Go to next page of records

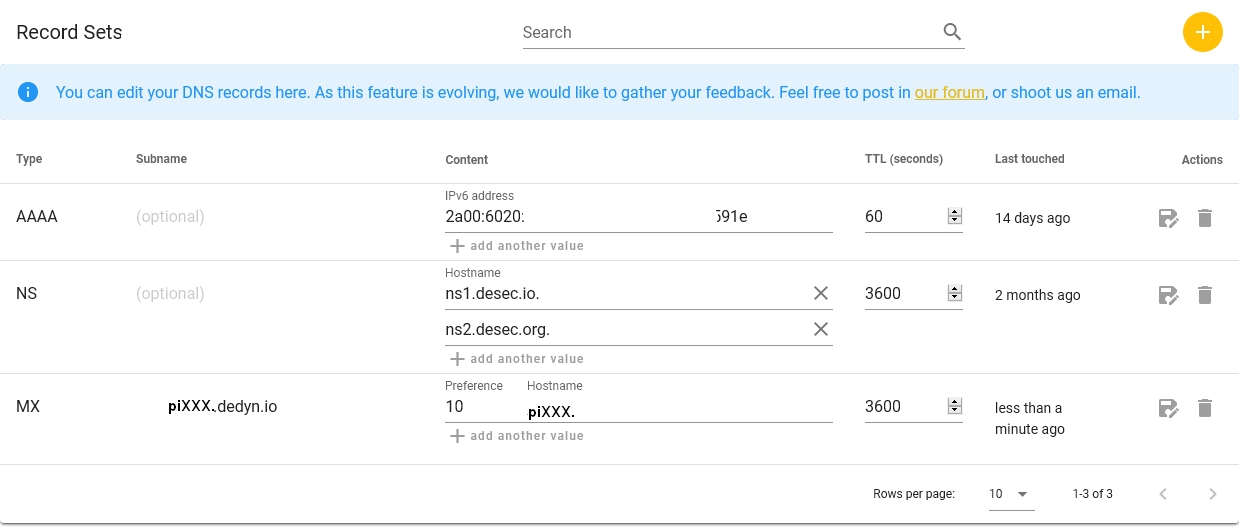1213,494
